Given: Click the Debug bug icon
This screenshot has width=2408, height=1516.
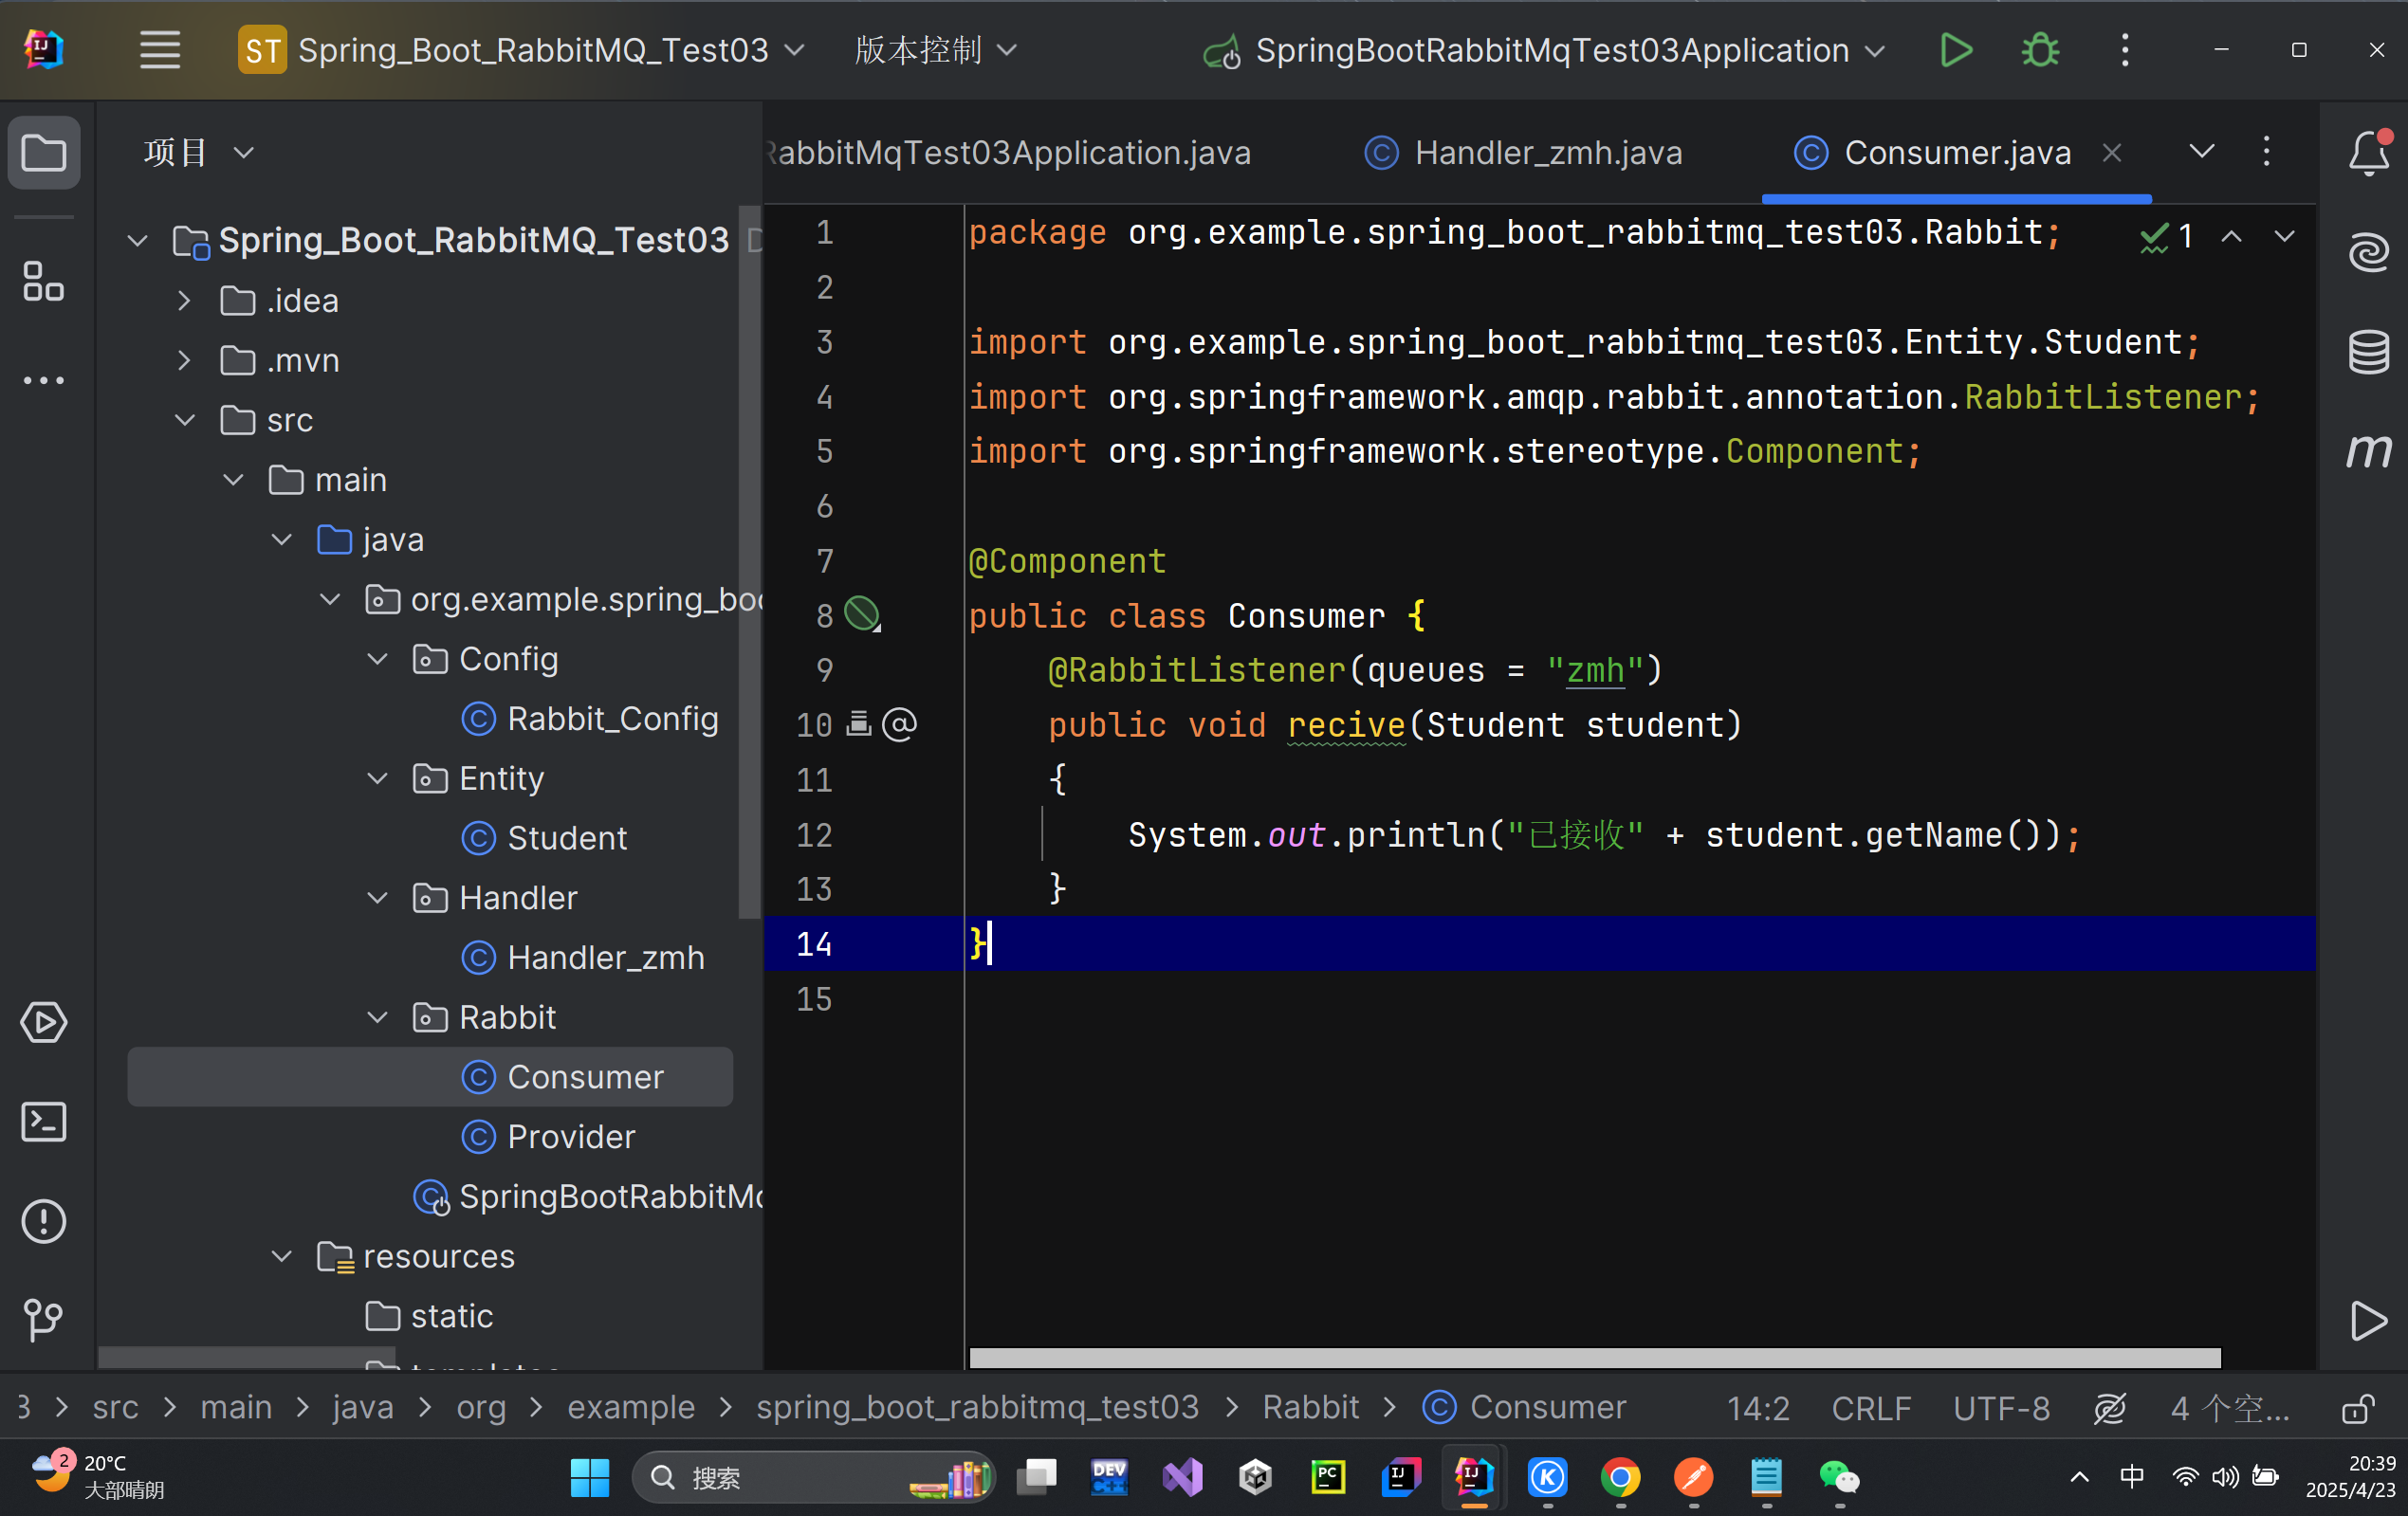Looking at the screenshot, I should [2039, 50].
